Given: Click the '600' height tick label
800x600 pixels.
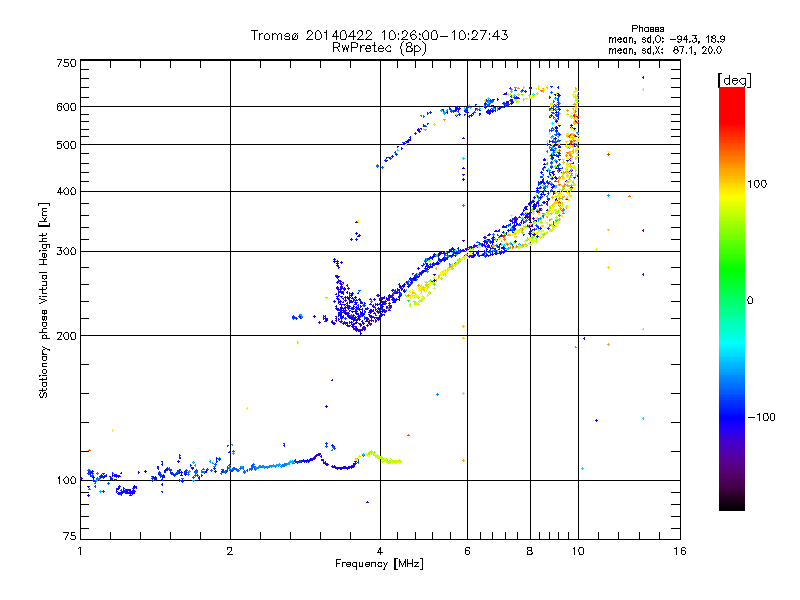Looking at the screenshot, I should pos(66,107).
